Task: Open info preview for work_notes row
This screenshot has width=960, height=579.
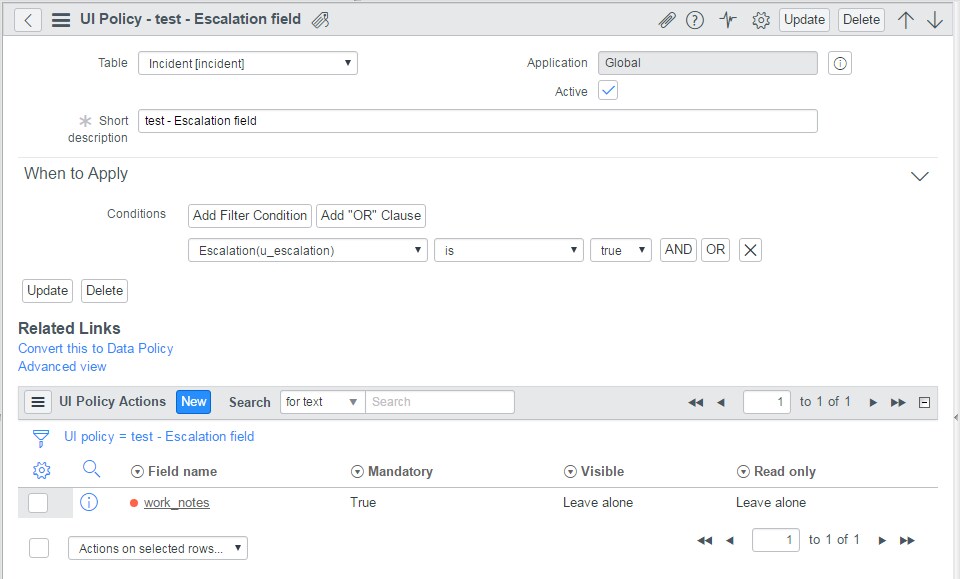Action: pos(89,502)
